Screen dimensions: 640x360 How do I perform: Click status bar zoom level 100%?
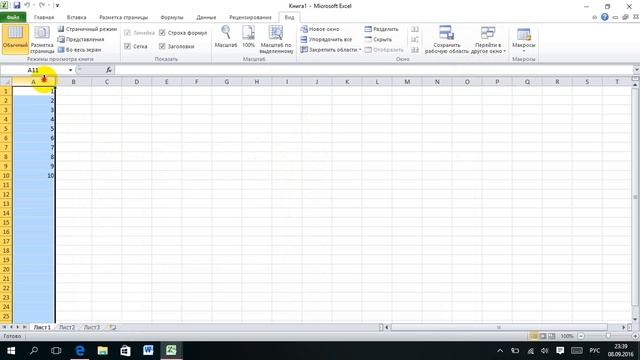pos(567,336)
